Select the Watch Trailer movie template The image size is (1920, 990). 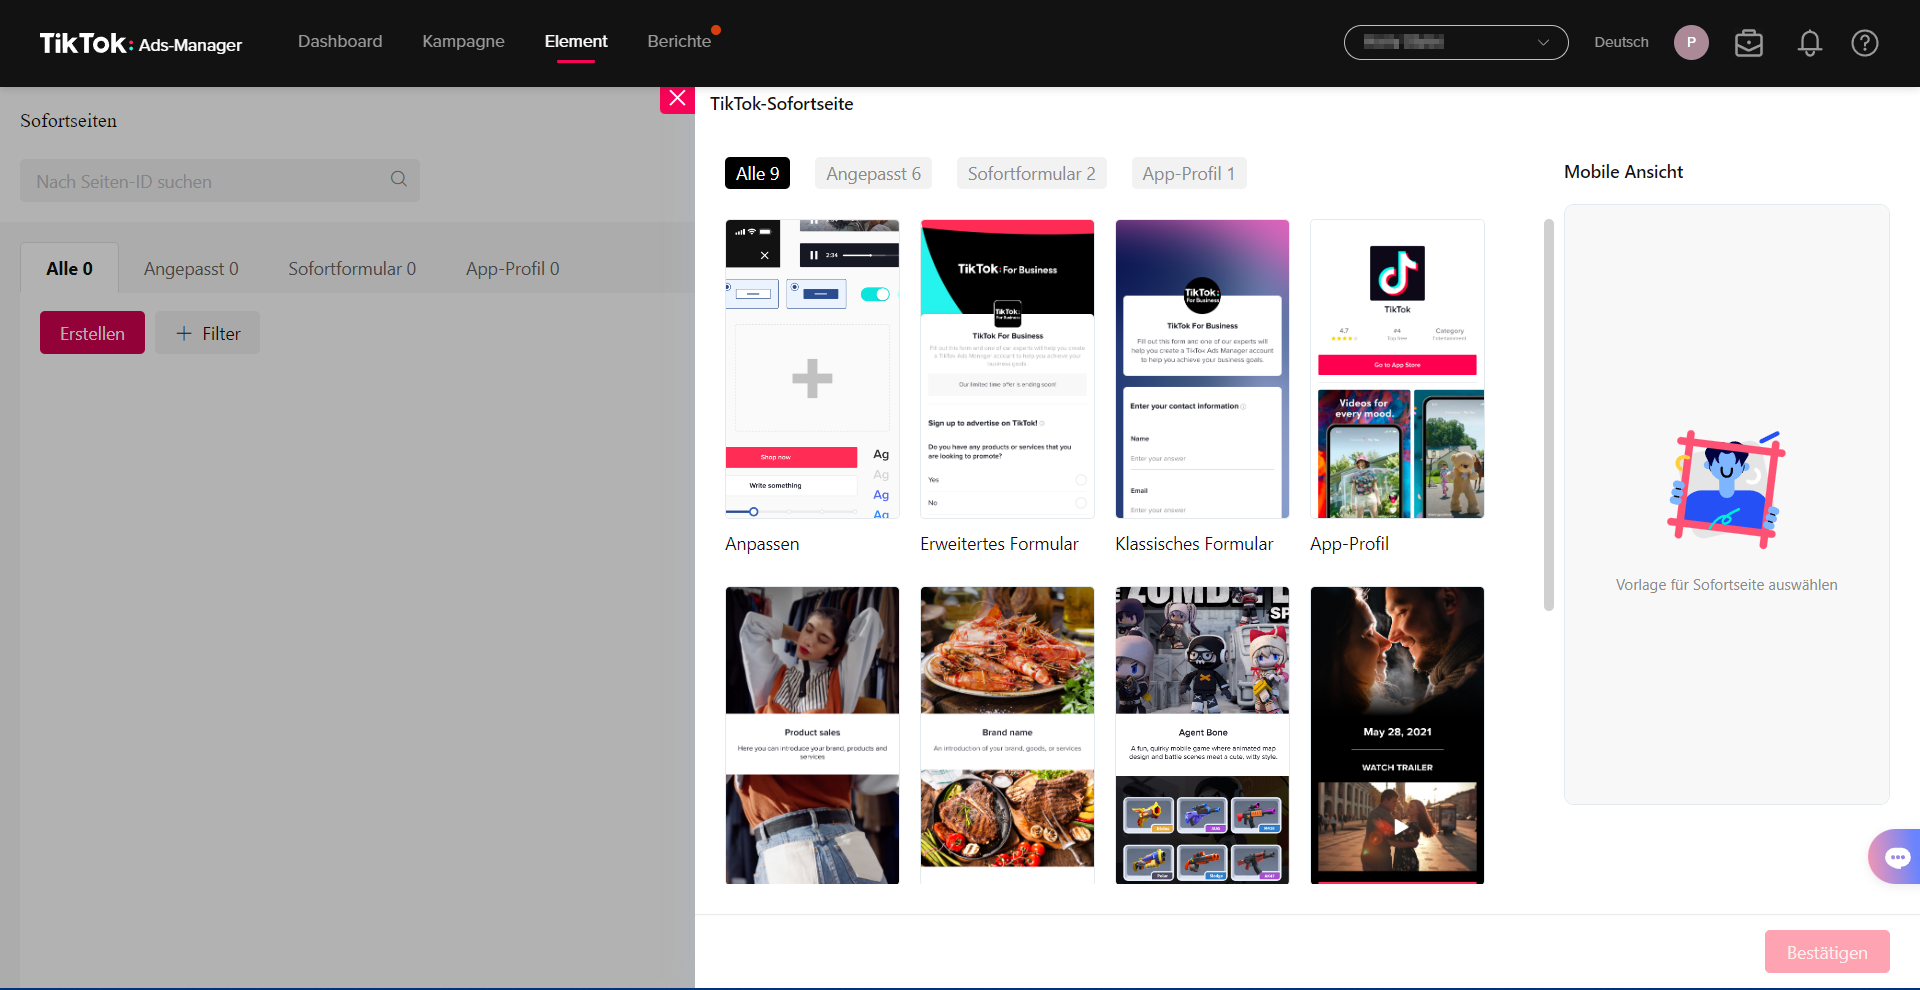(x=1397, y=735)
